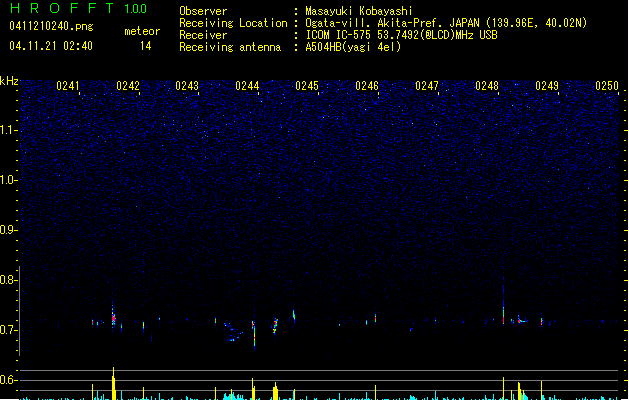Click the 0244 time marker
The image size is (629, 400).
point(248,86)
